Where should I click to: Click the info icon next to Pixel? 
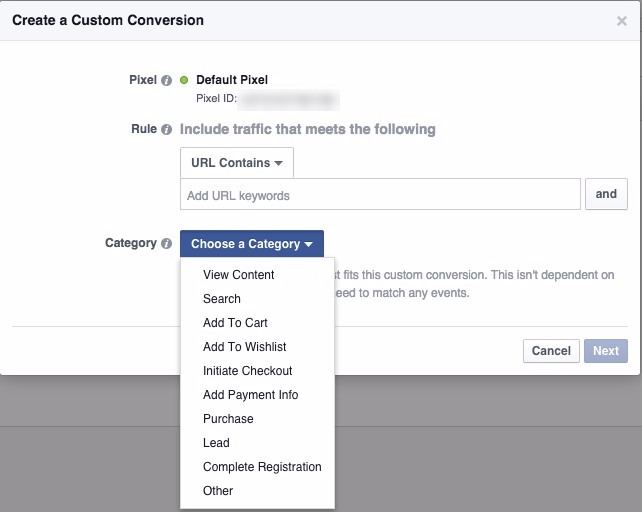click(166, 80)
